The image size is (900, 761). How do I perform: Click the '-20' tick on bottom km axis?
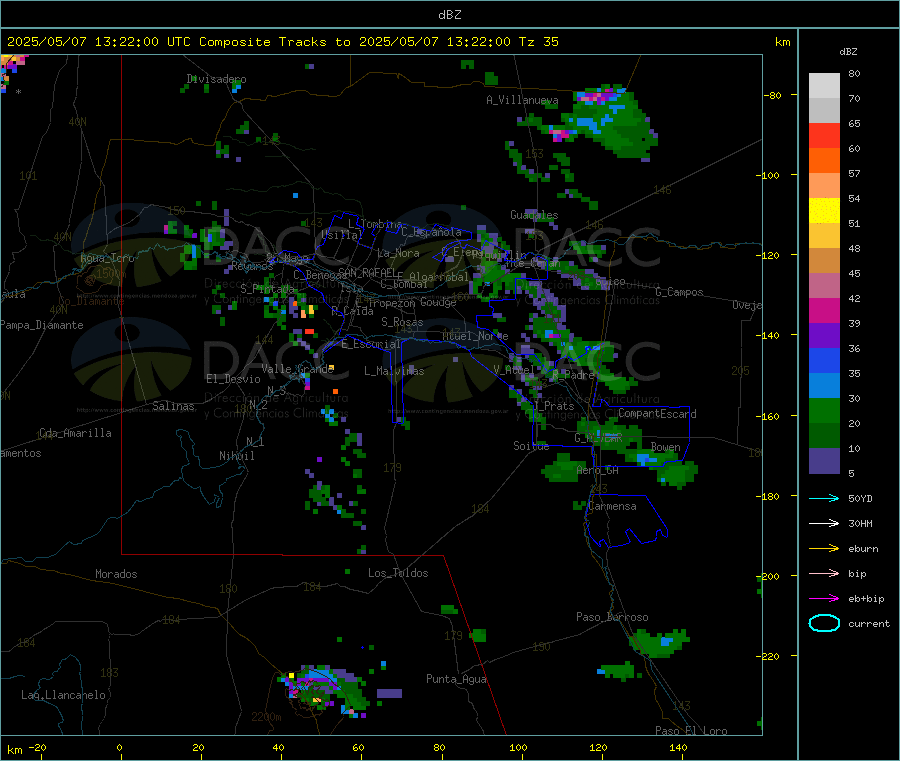click(x=37, y=747)
